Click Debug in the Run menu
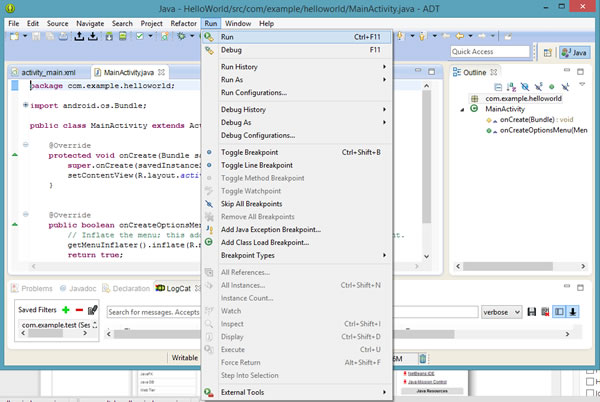600x402 pixels. pos(231,49)
